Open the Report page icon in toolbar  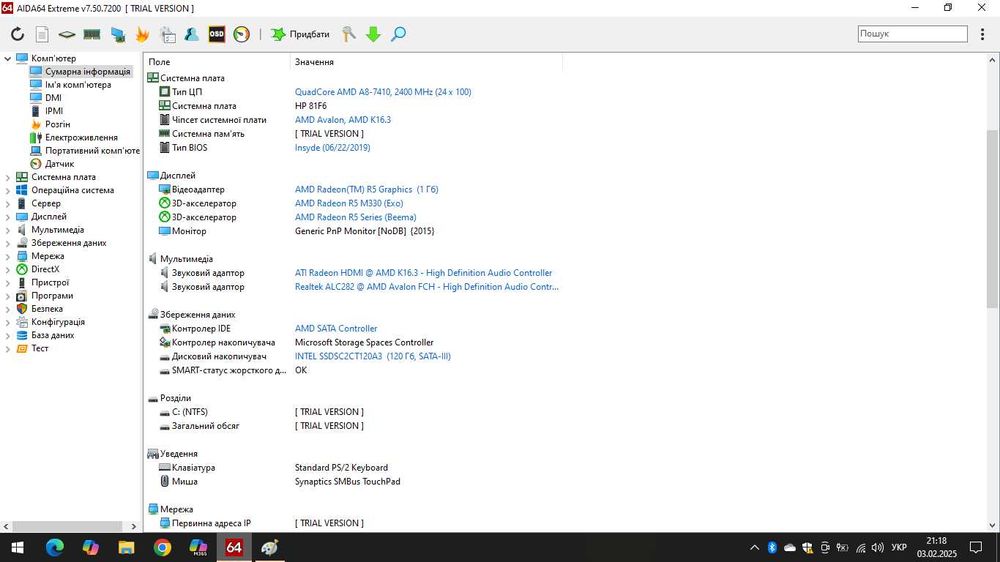point(42,34)
